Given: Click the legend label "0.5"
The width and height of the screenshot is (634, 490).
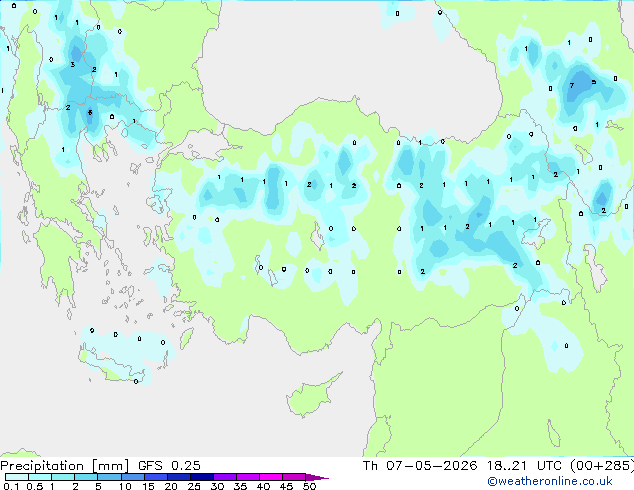Looking at the screenshot, I should tap(34, 486).
